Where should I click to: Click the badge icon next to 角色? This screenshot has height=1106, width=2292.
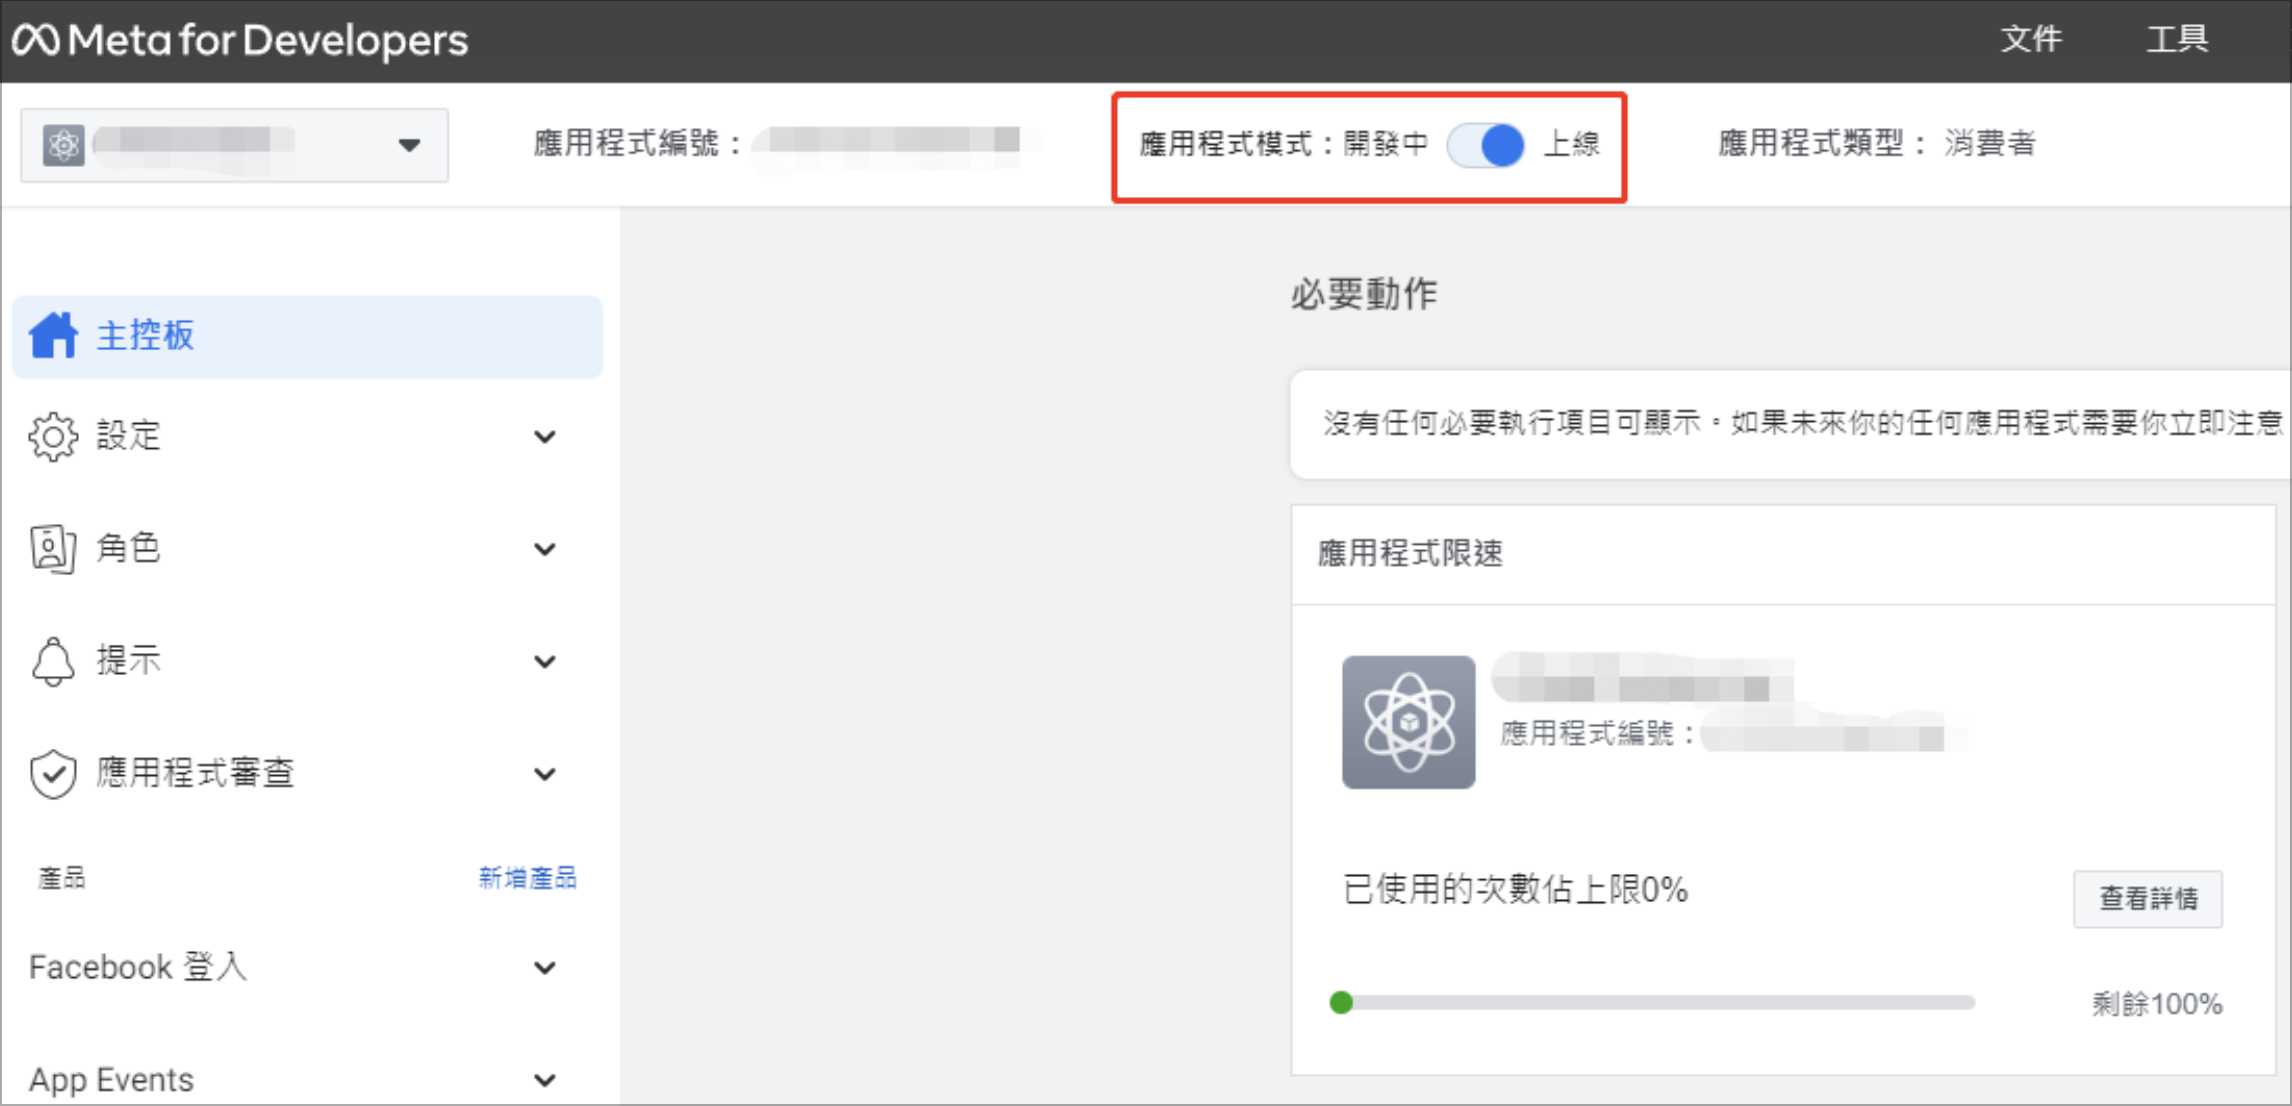pos(53,548)
